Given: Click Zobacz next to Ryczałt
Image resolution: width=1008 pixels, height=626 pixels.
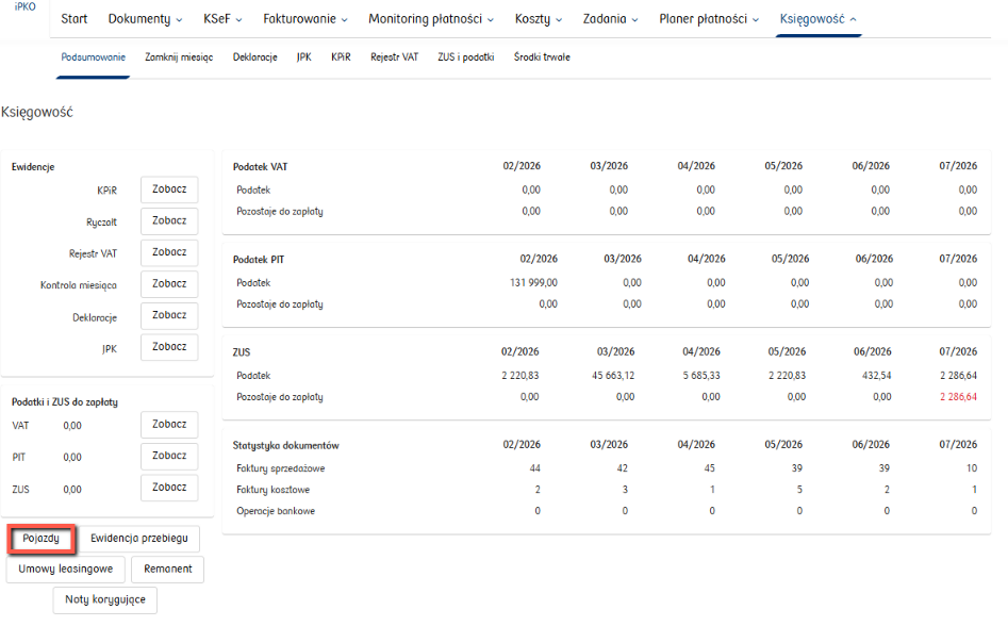Looking at the screenshot, I should point(169,221).
